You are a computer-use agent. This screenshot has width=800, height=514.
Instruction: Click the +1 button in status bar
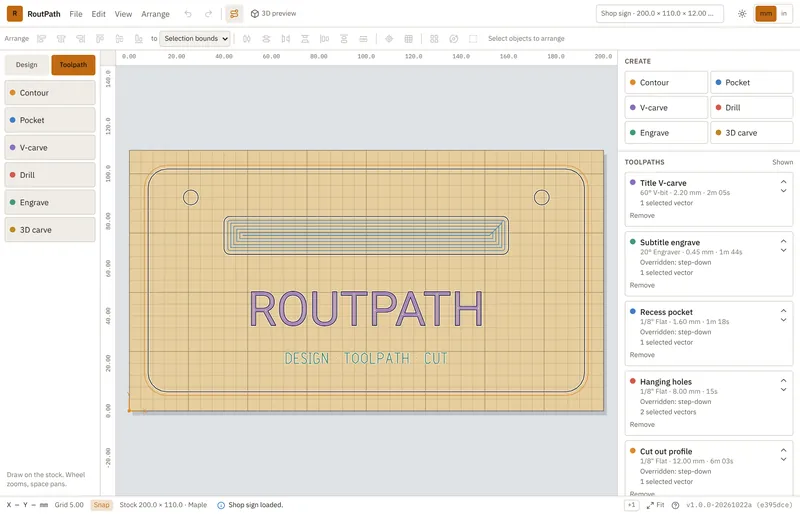coord(631,505)
